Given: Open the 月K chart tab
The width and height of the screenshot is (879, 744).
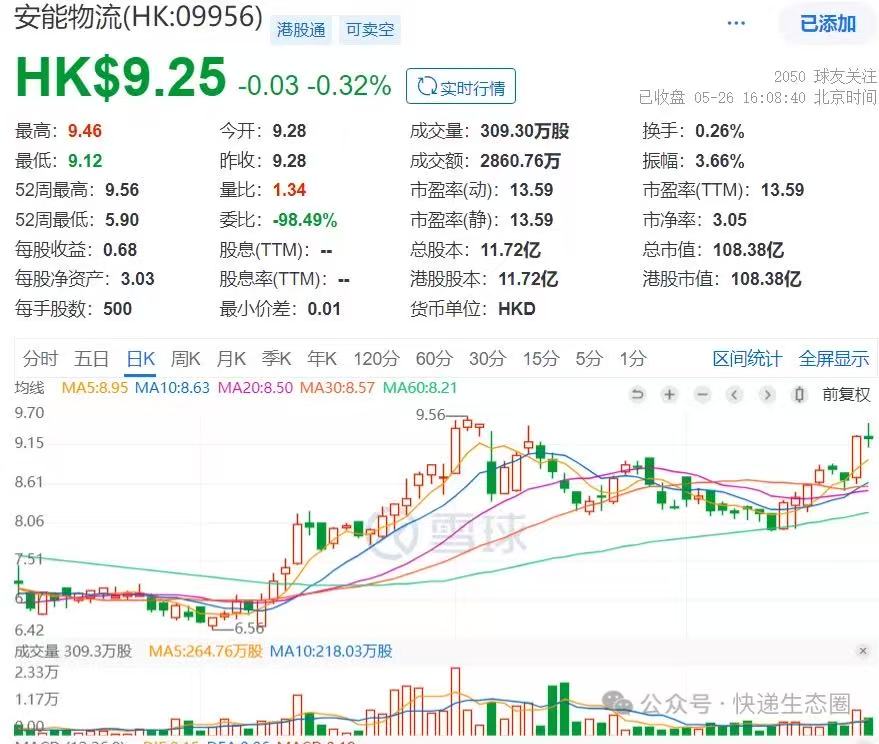Looking at the screenshot, I should point(231,358).
